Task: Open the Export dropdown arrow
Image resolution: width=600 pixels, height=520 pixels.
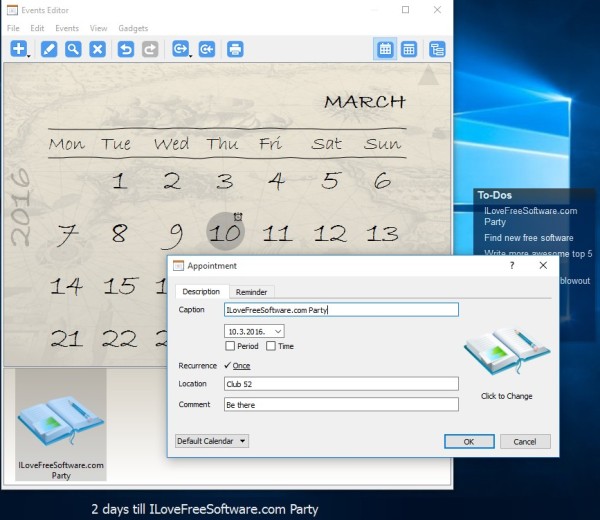Action: (x=191, y=57)
